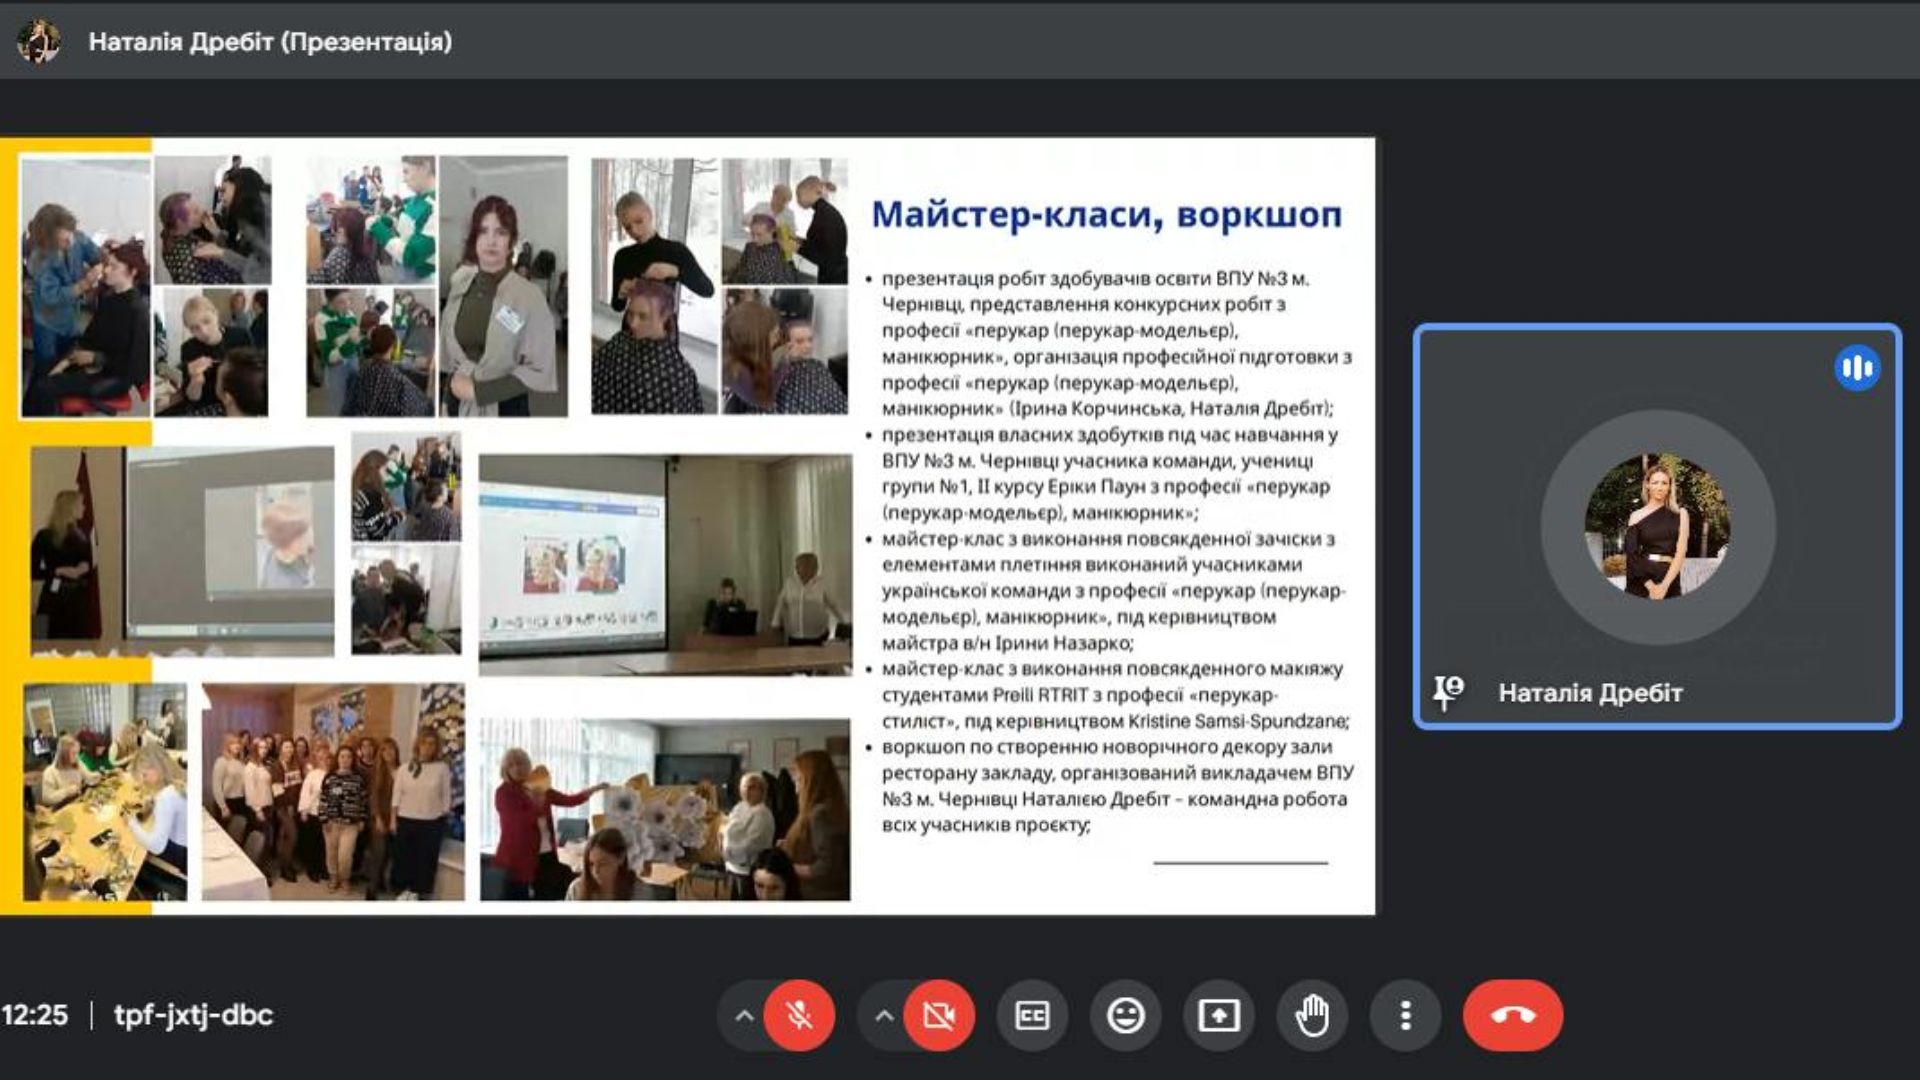Viewport: 1920px width, 1080px height.
Task: Click the Present now screen-share icon
Action: pos(1218,1016)
